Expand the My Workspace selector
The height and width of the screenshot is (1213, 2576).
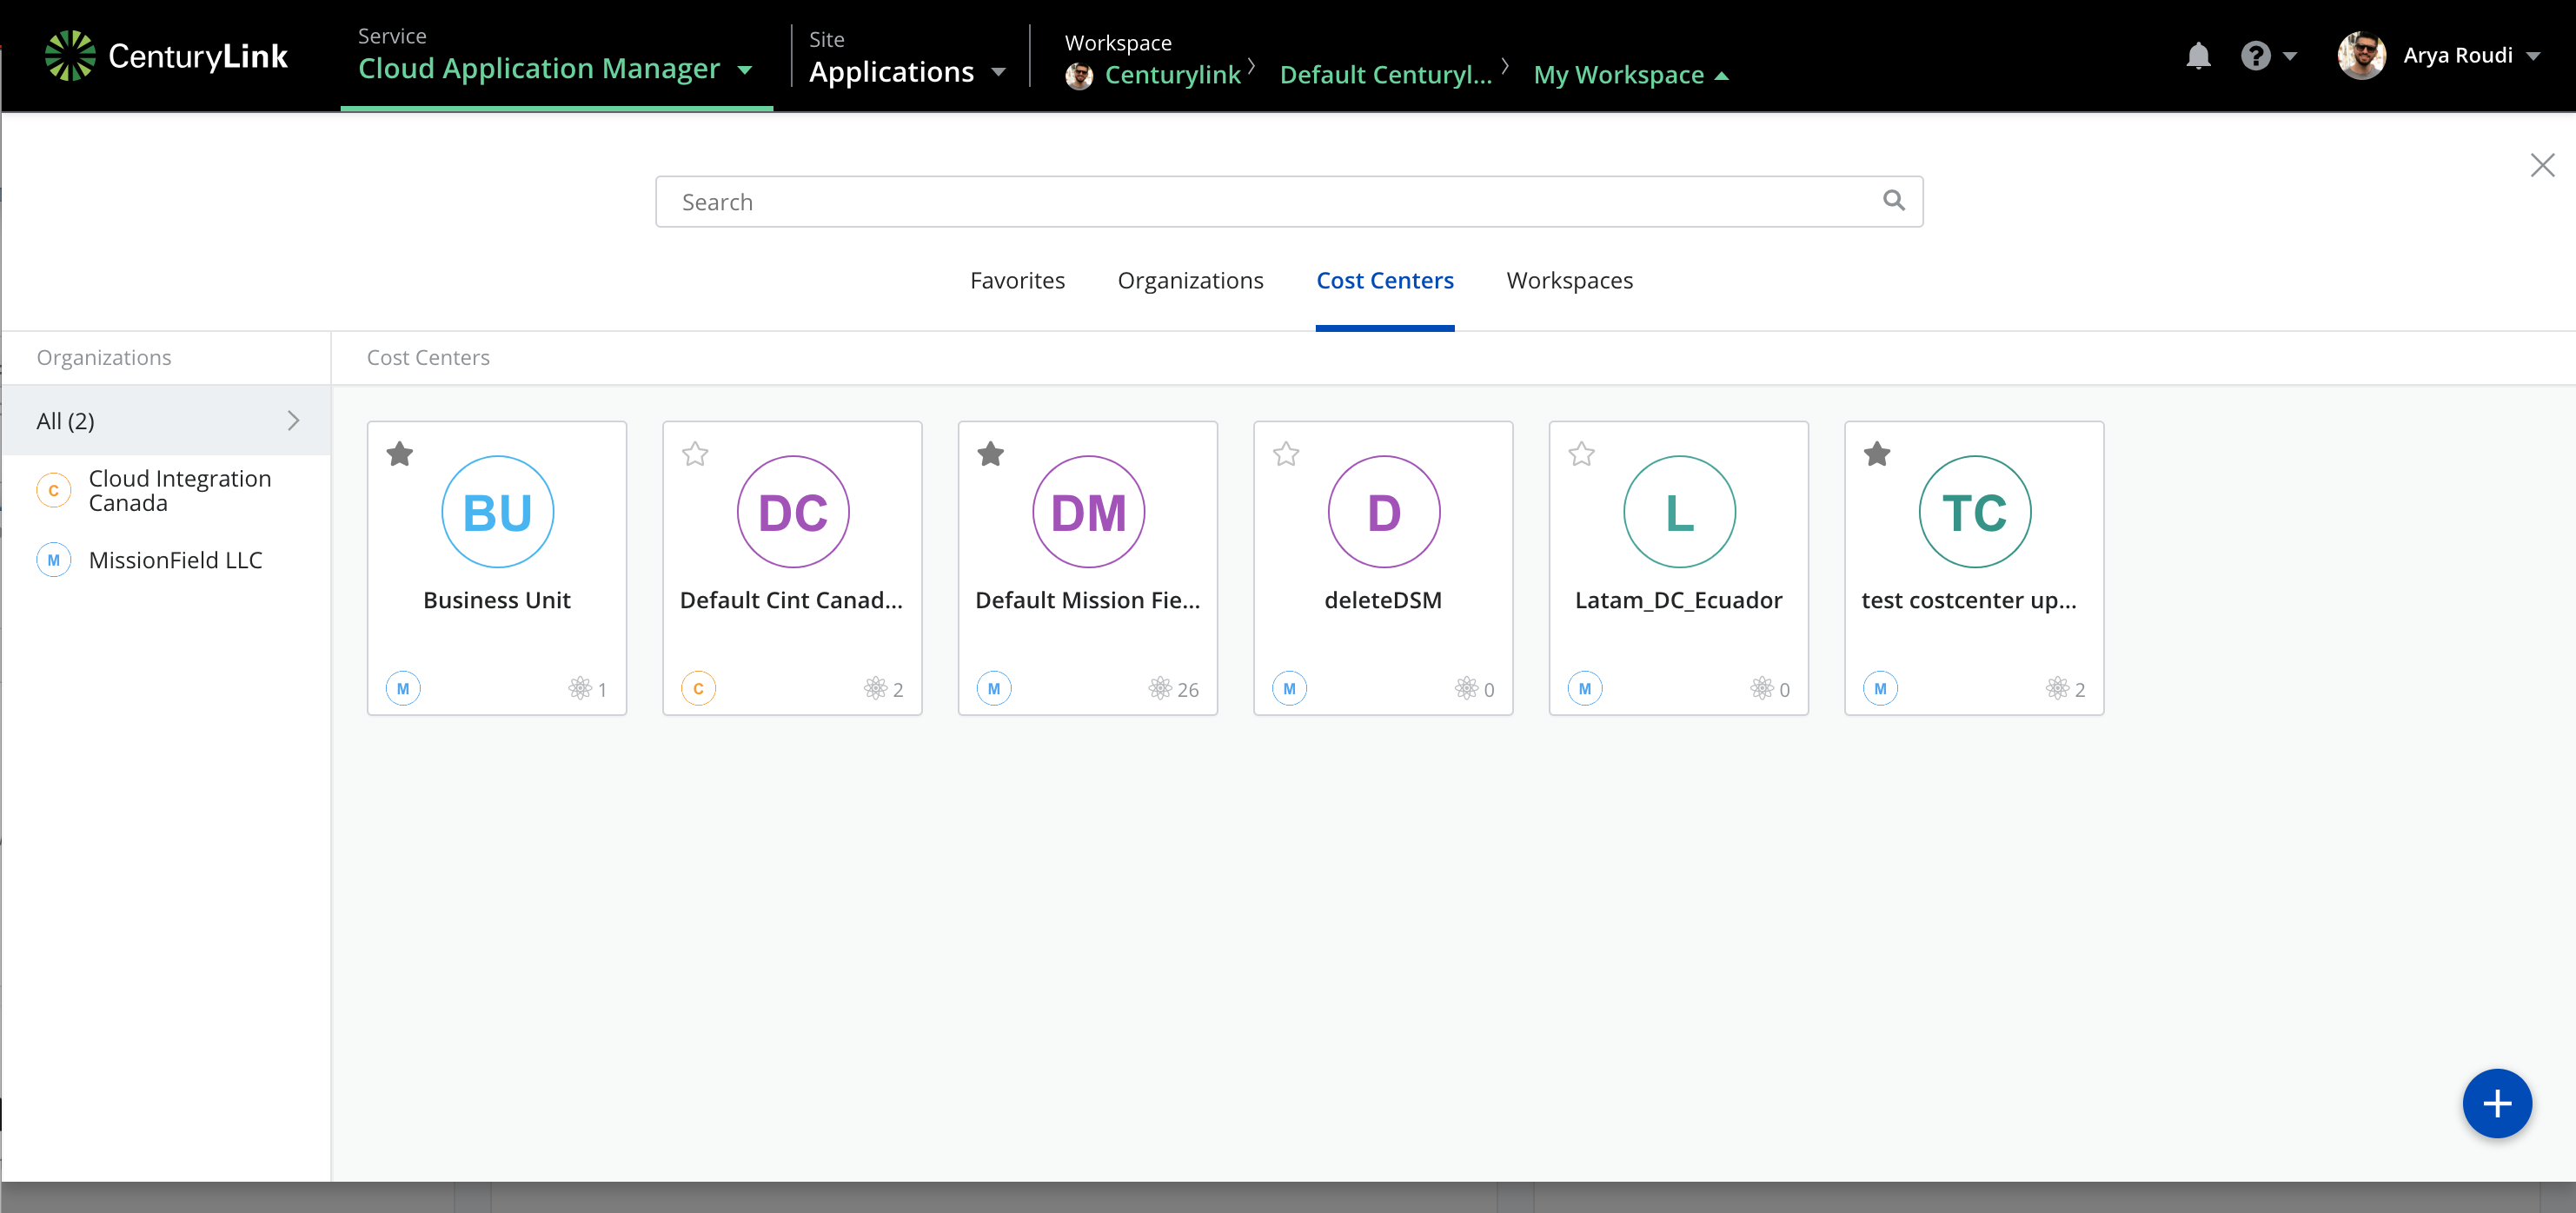click(x=1626, y=74)
